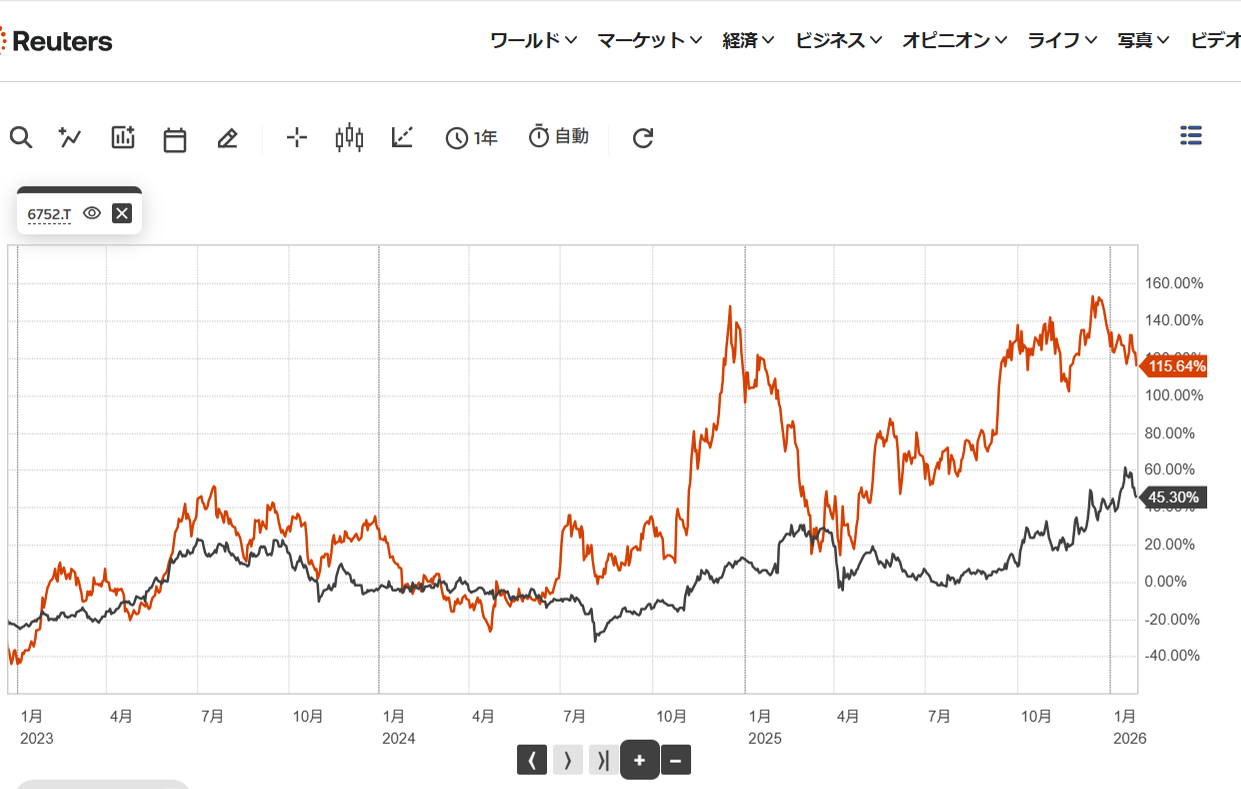The width and height of the screenshot is (1241, 789).
Task: Open the calendar date selection icon
Action: [174, 137]
